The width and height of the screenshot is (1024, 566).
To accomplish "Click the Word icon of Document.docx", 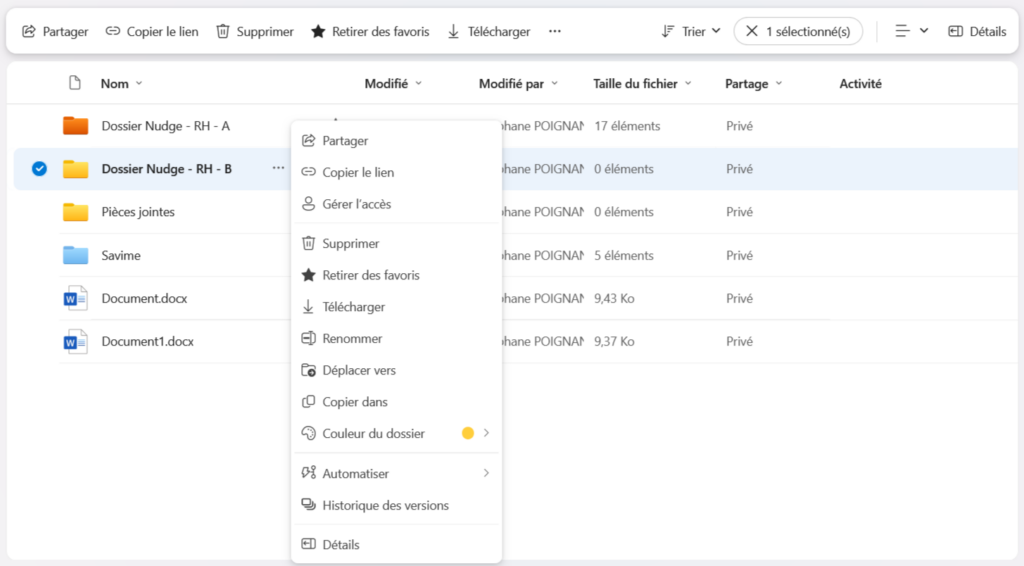I will pyautogui.click(x=75, y=298).
